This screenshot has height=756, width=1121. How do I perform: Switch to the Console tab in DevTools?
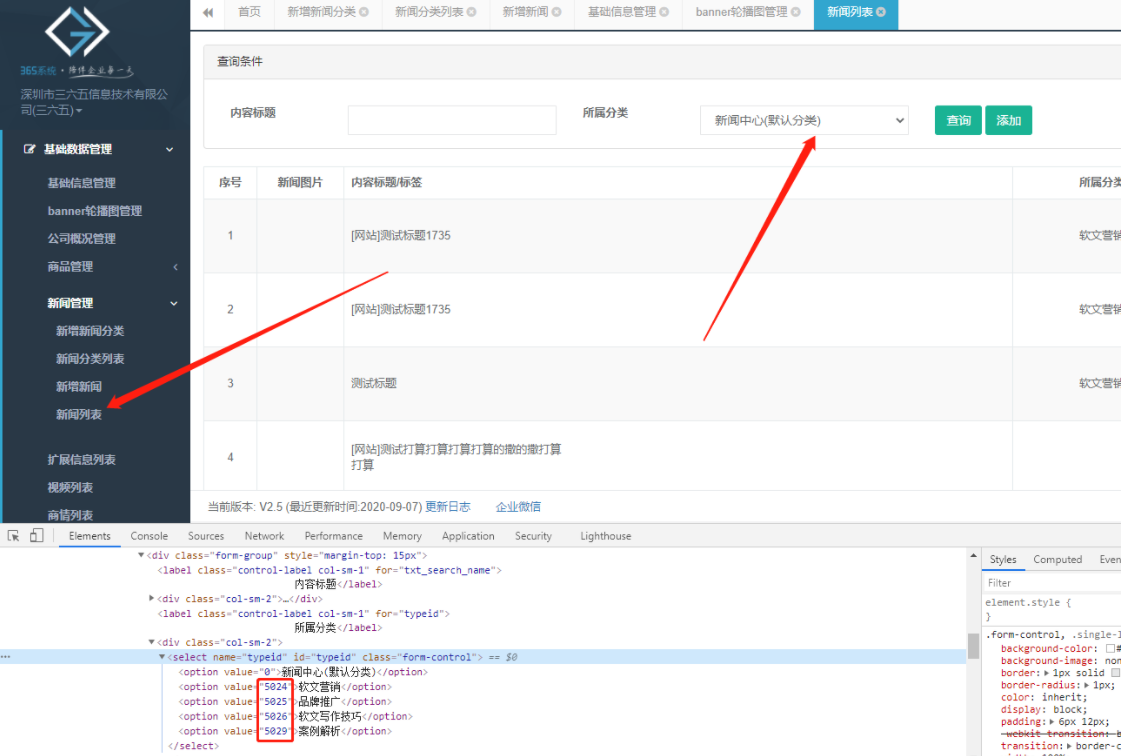pos(149,536)
